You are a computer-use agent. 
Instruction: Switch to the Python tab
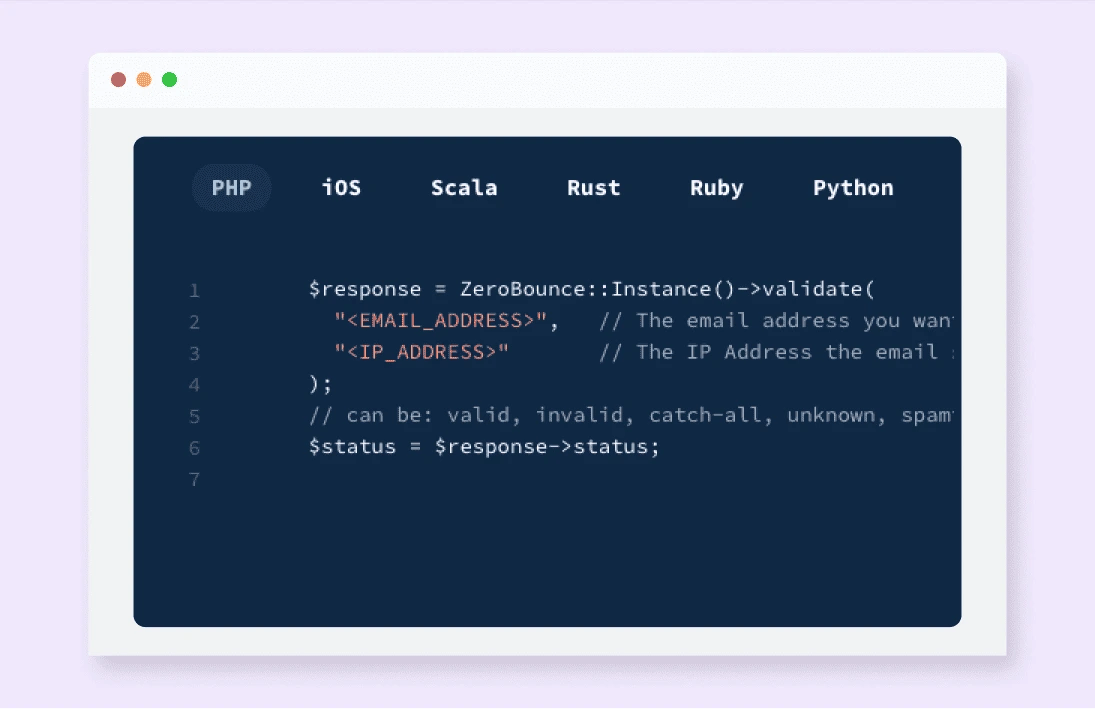853,187
